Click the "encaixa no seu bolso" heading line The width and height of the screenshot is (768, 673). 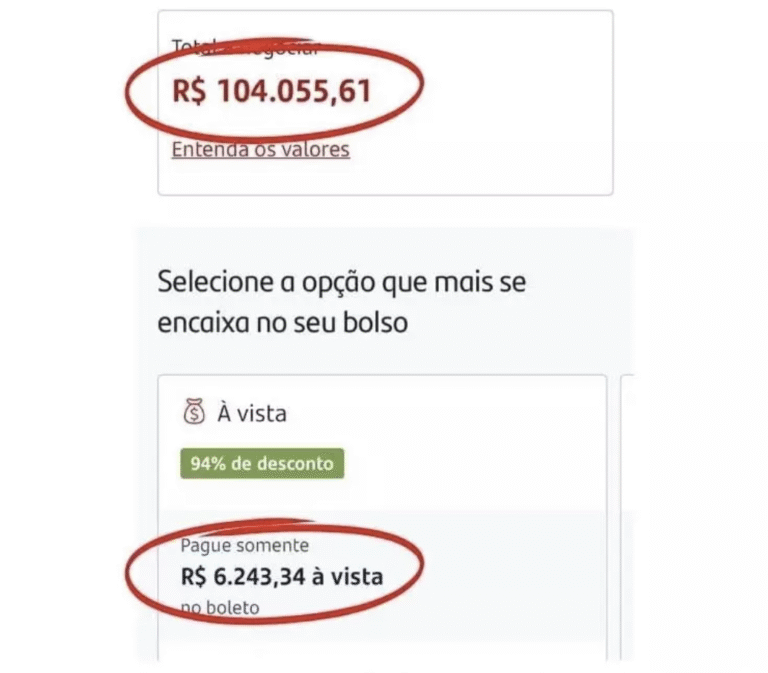283,324
